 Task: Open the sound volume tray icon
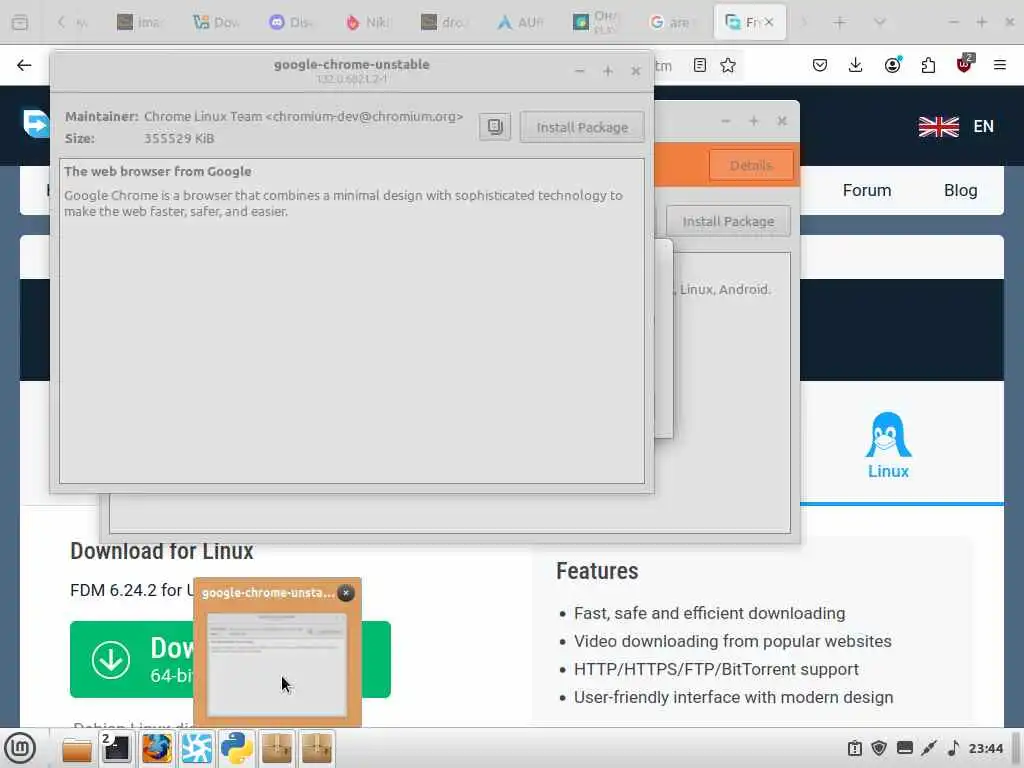tap(953, 748)
